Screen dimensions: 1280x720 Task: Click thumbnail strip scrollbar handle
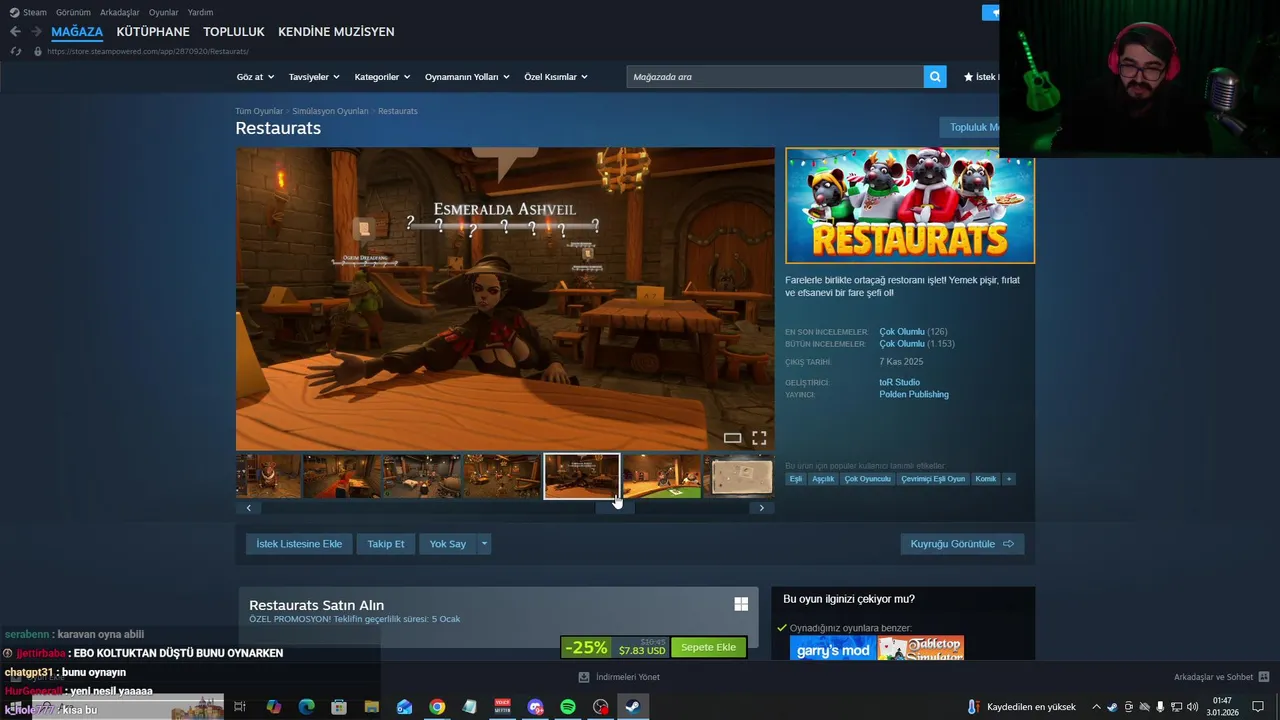(x=614, y=508)
